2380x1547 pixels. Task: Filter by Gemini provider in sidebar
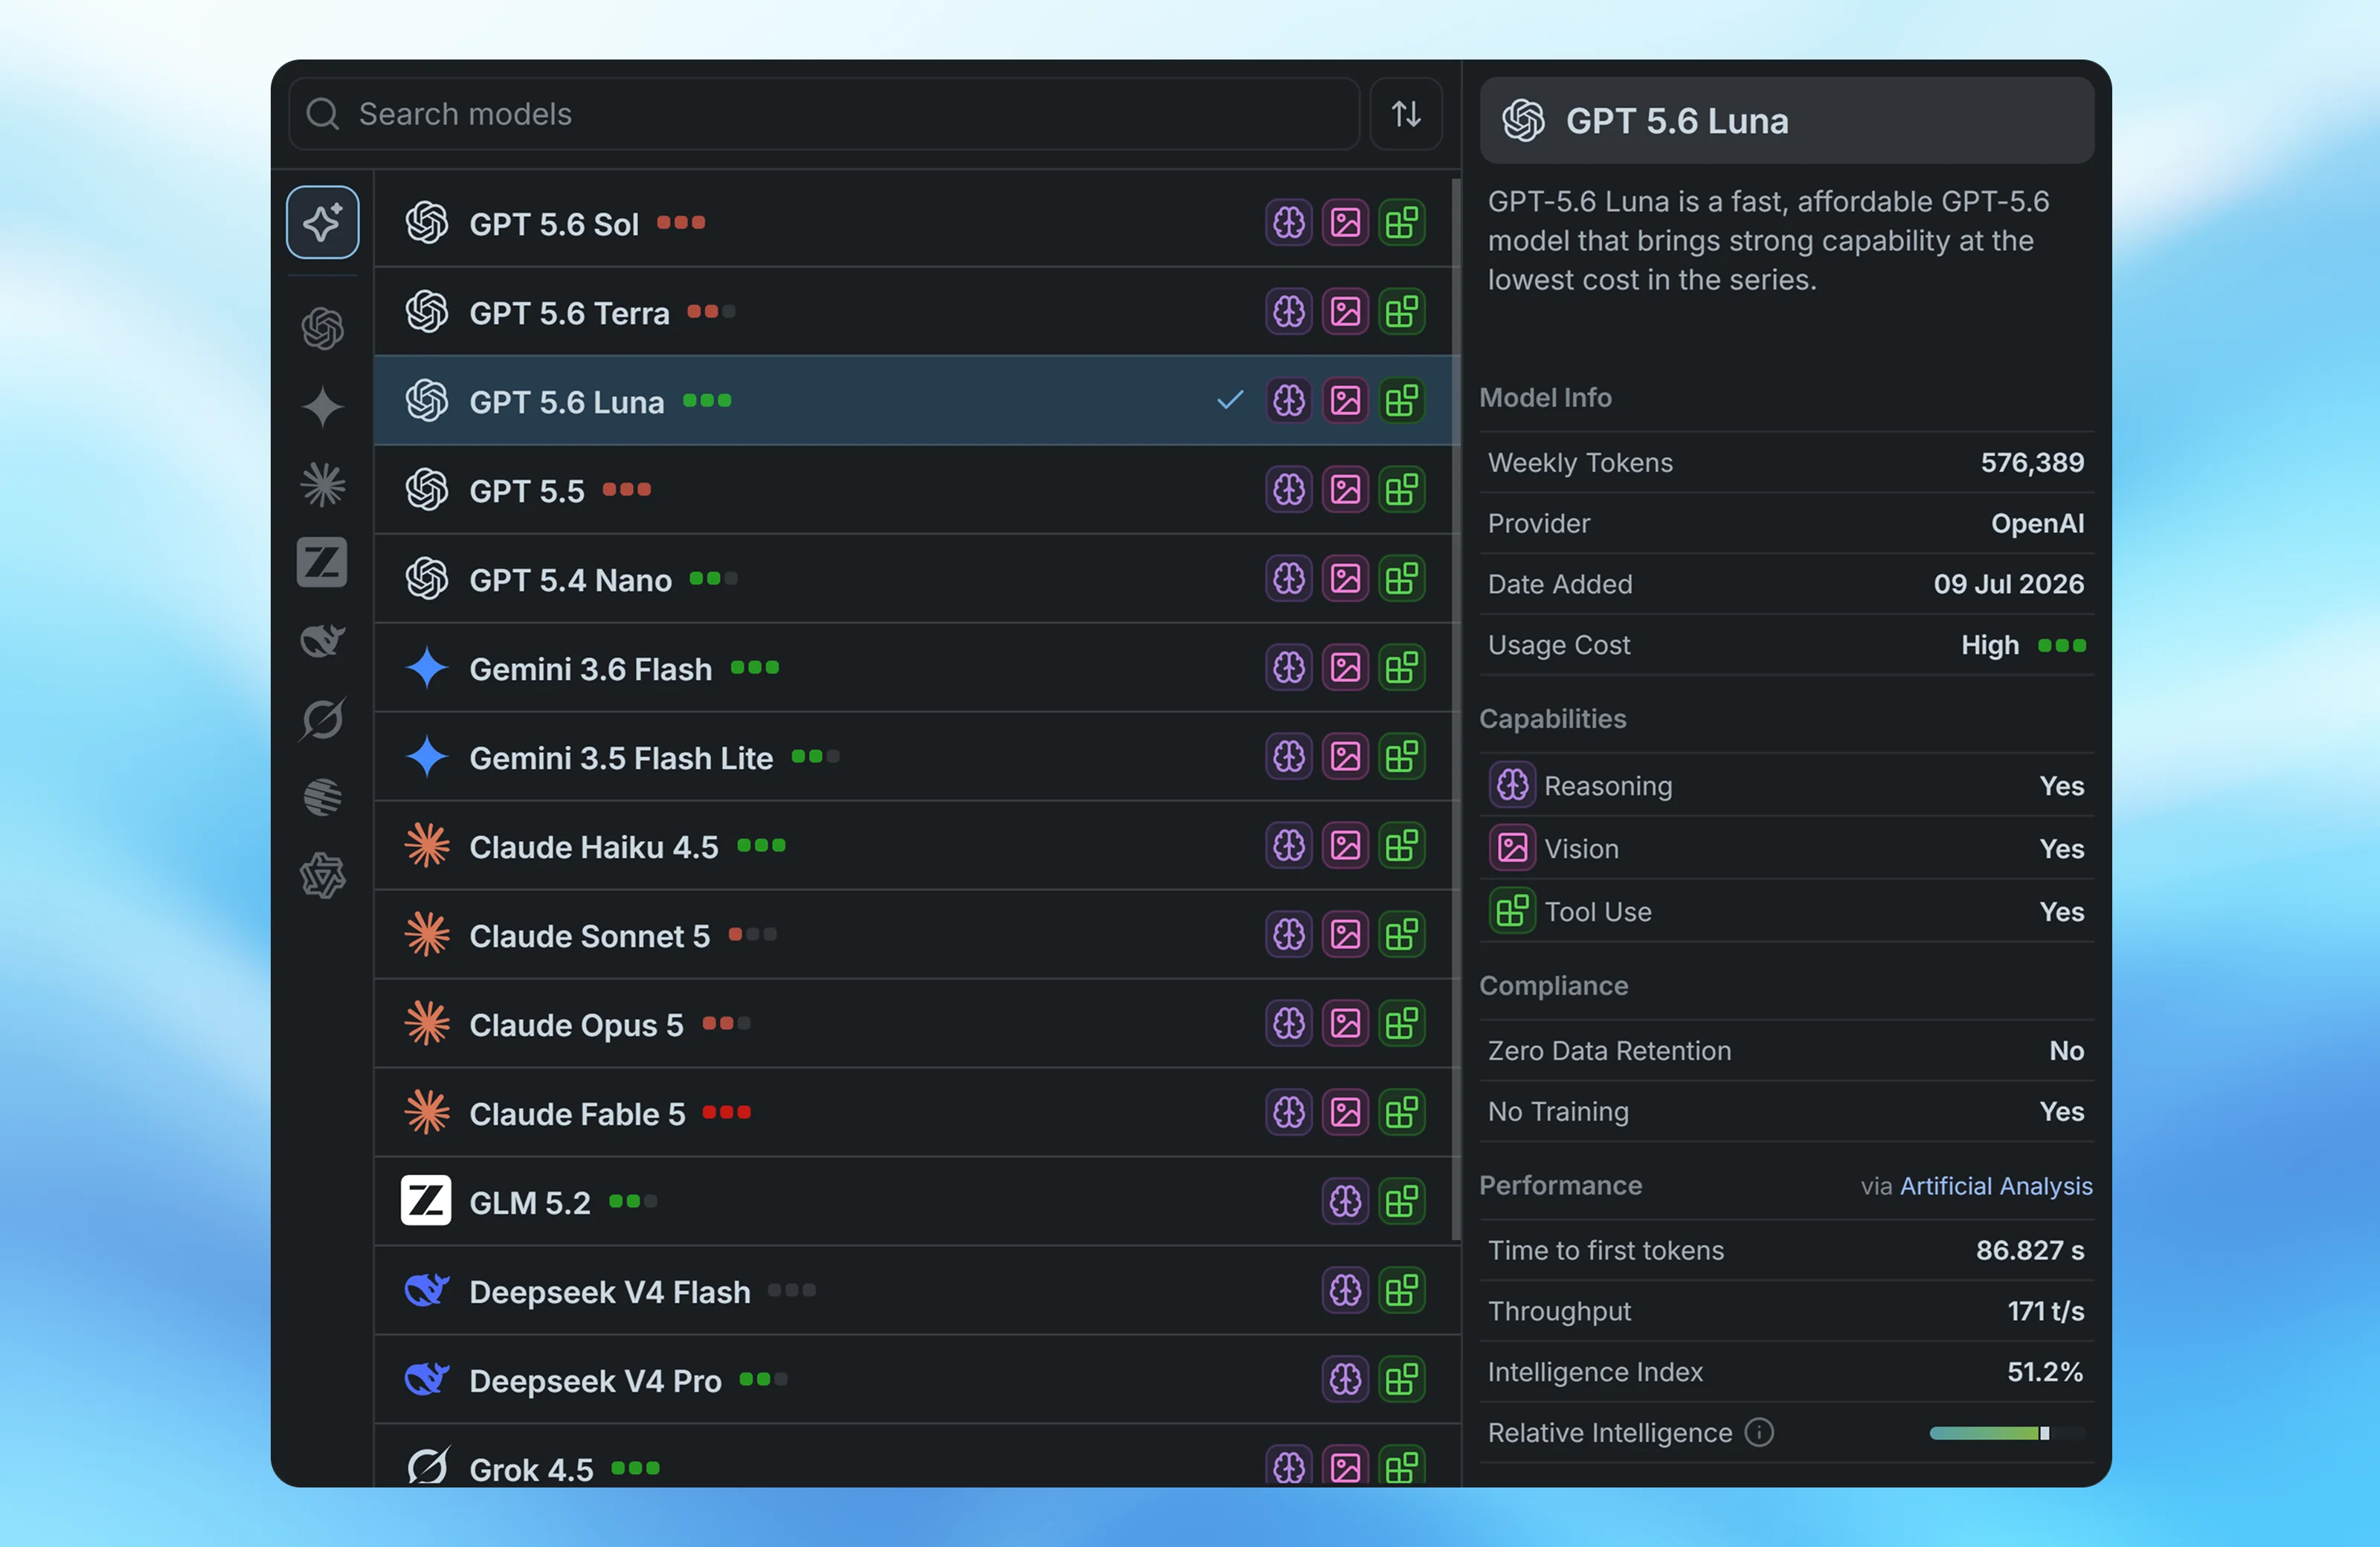tap(322, 407)
